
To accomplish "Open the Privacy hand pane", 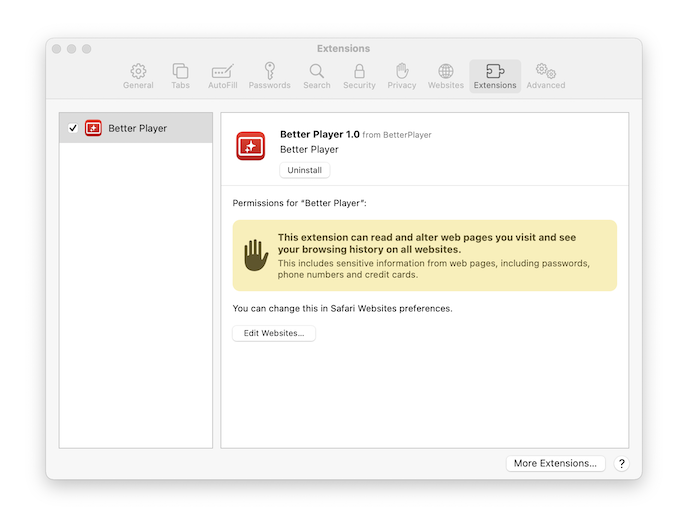I will click(401, 76).
